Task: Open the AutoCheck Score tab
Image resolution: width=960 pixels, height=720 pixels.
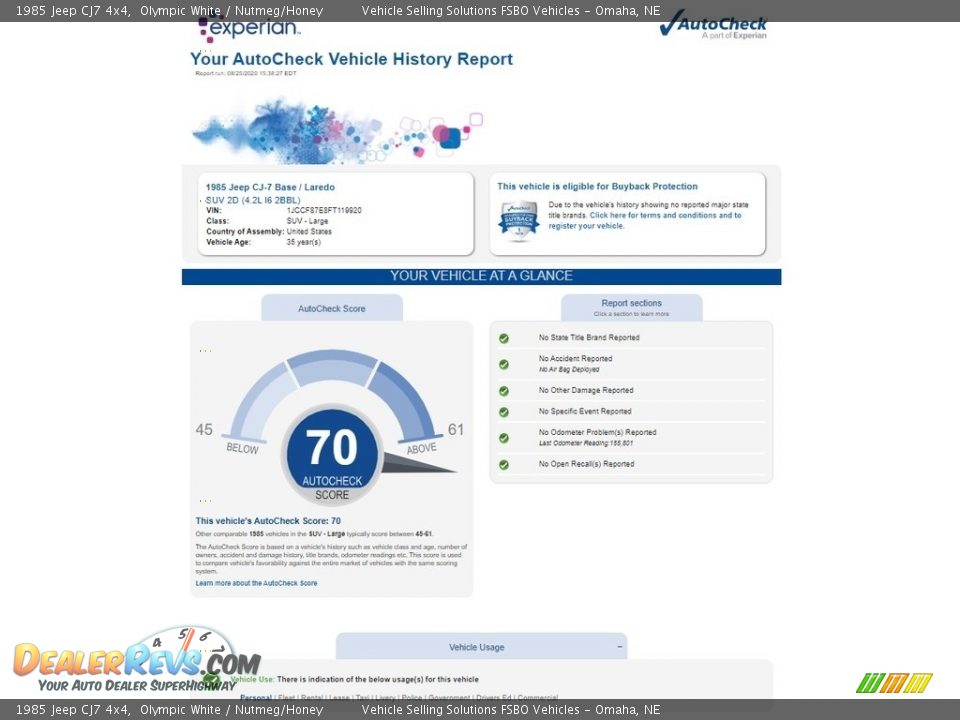Action: (332, 308)
